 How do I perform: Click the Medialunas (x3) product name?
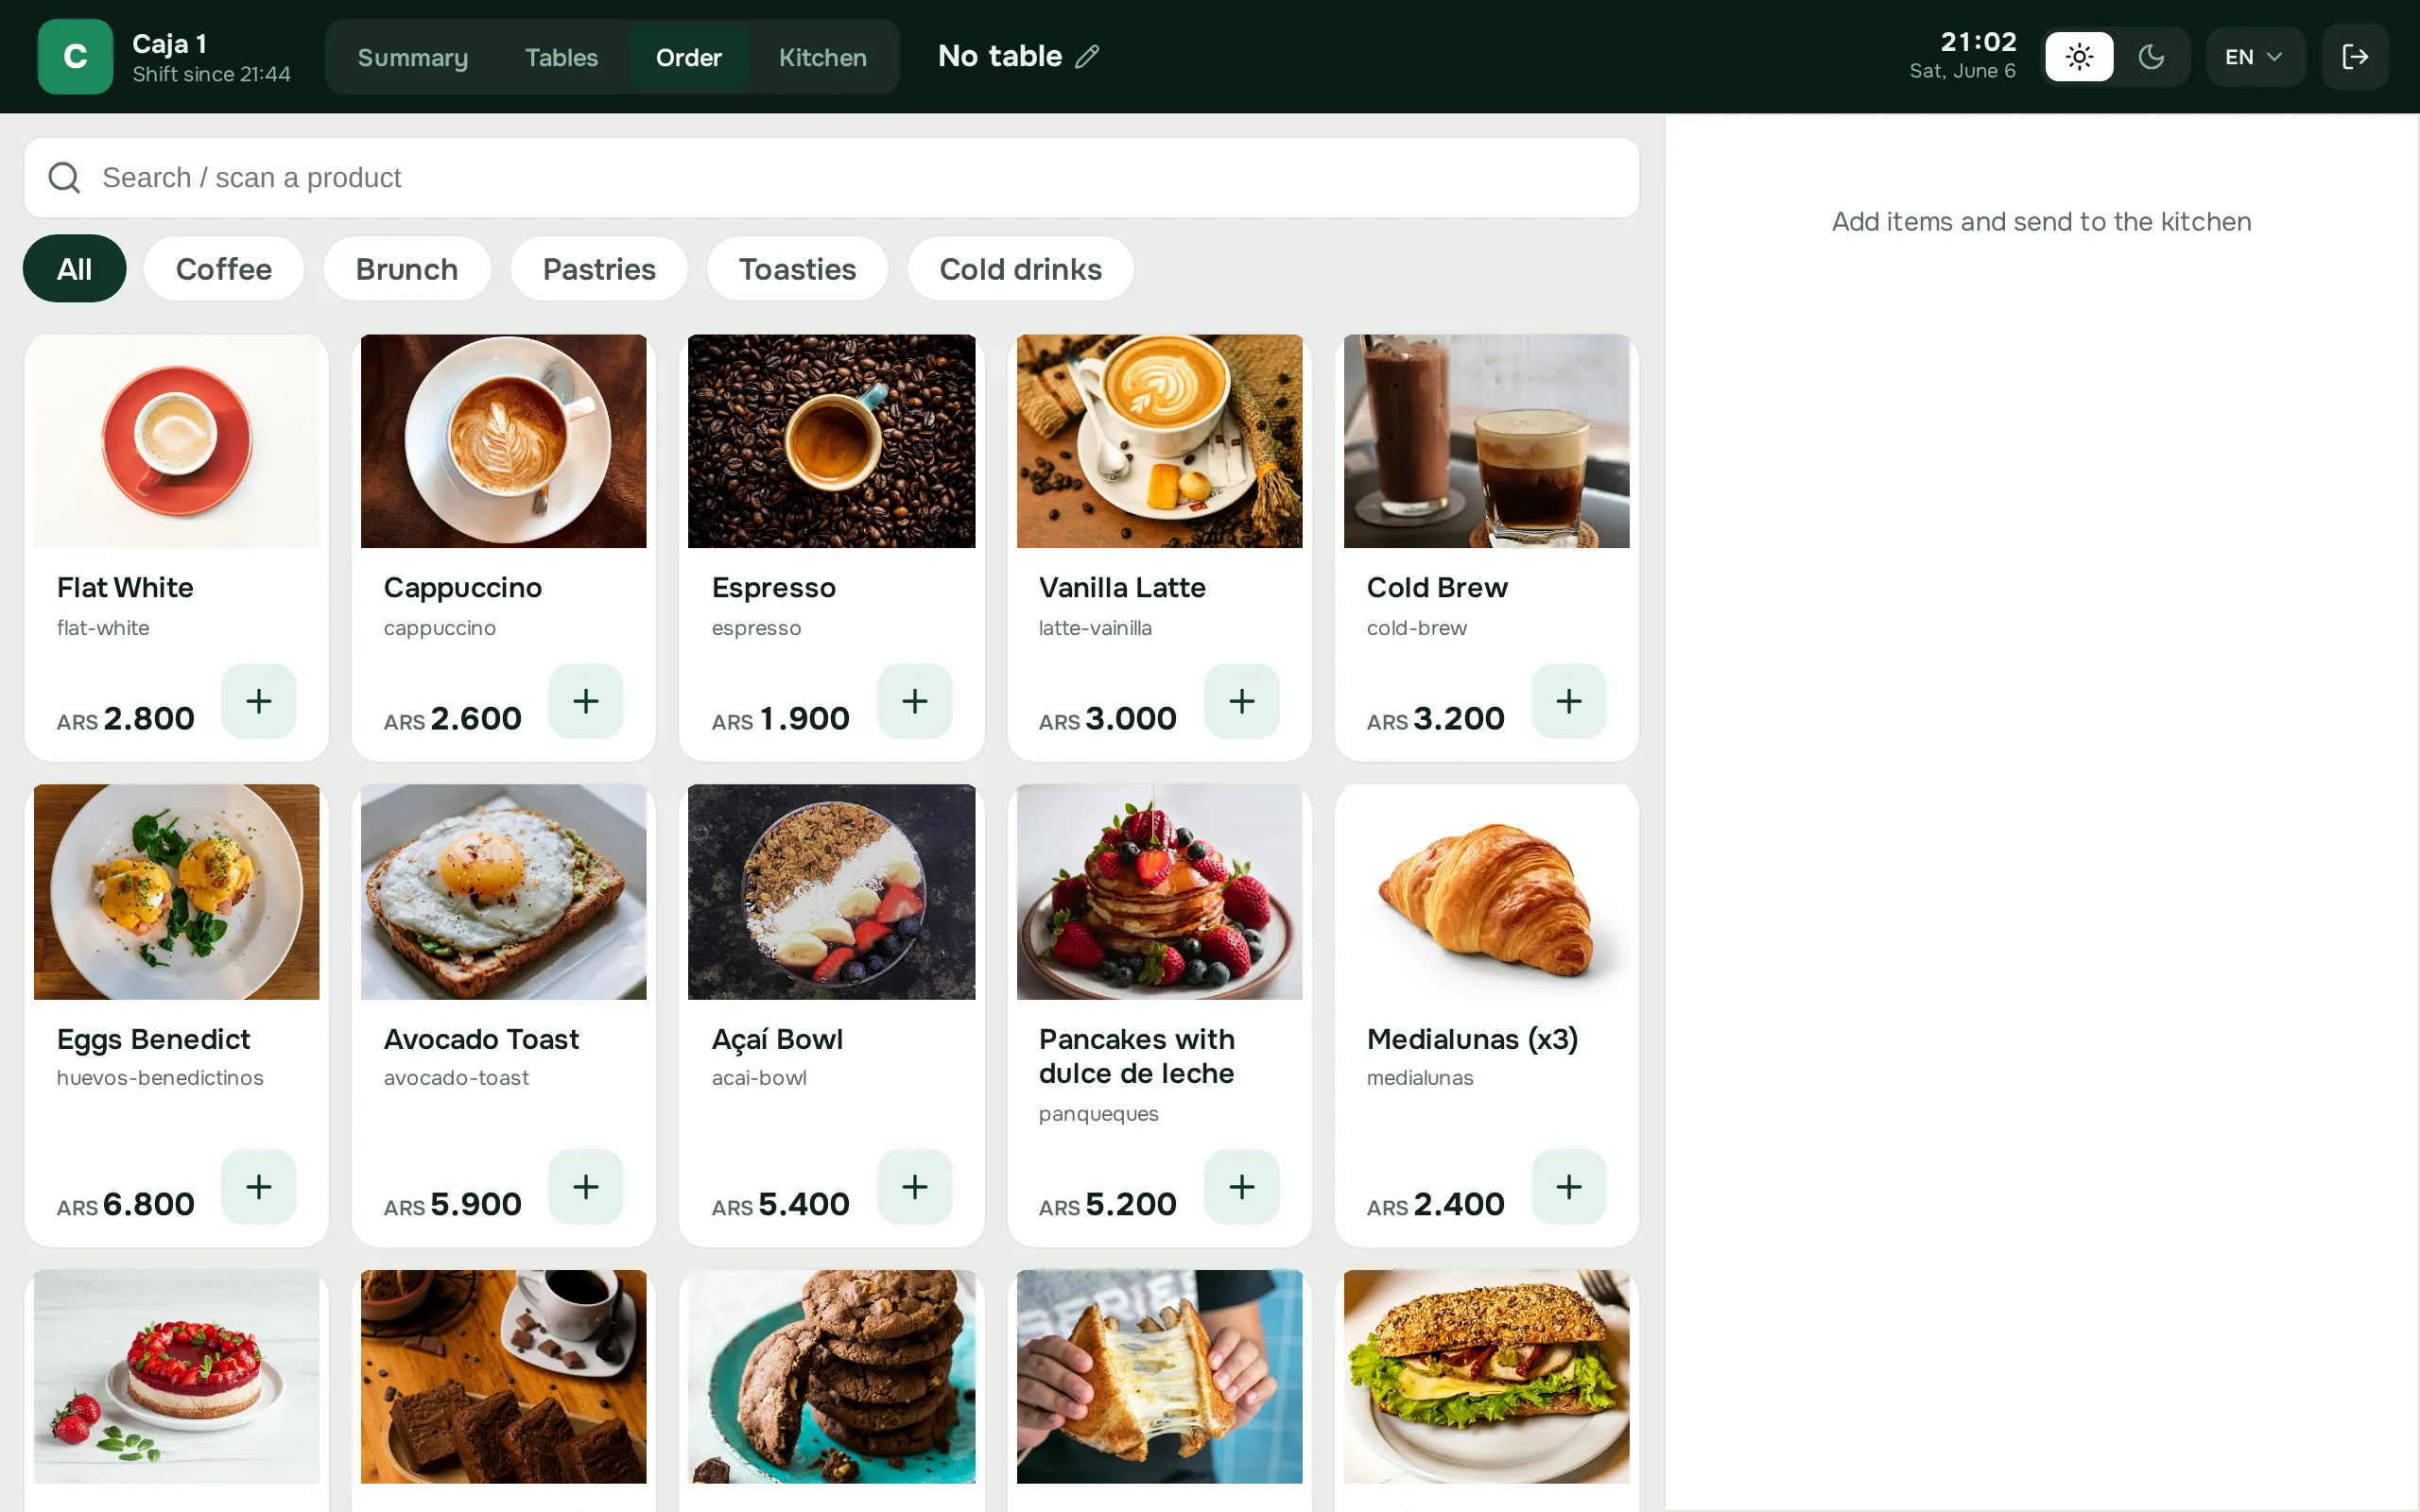pos(1472,1039)
